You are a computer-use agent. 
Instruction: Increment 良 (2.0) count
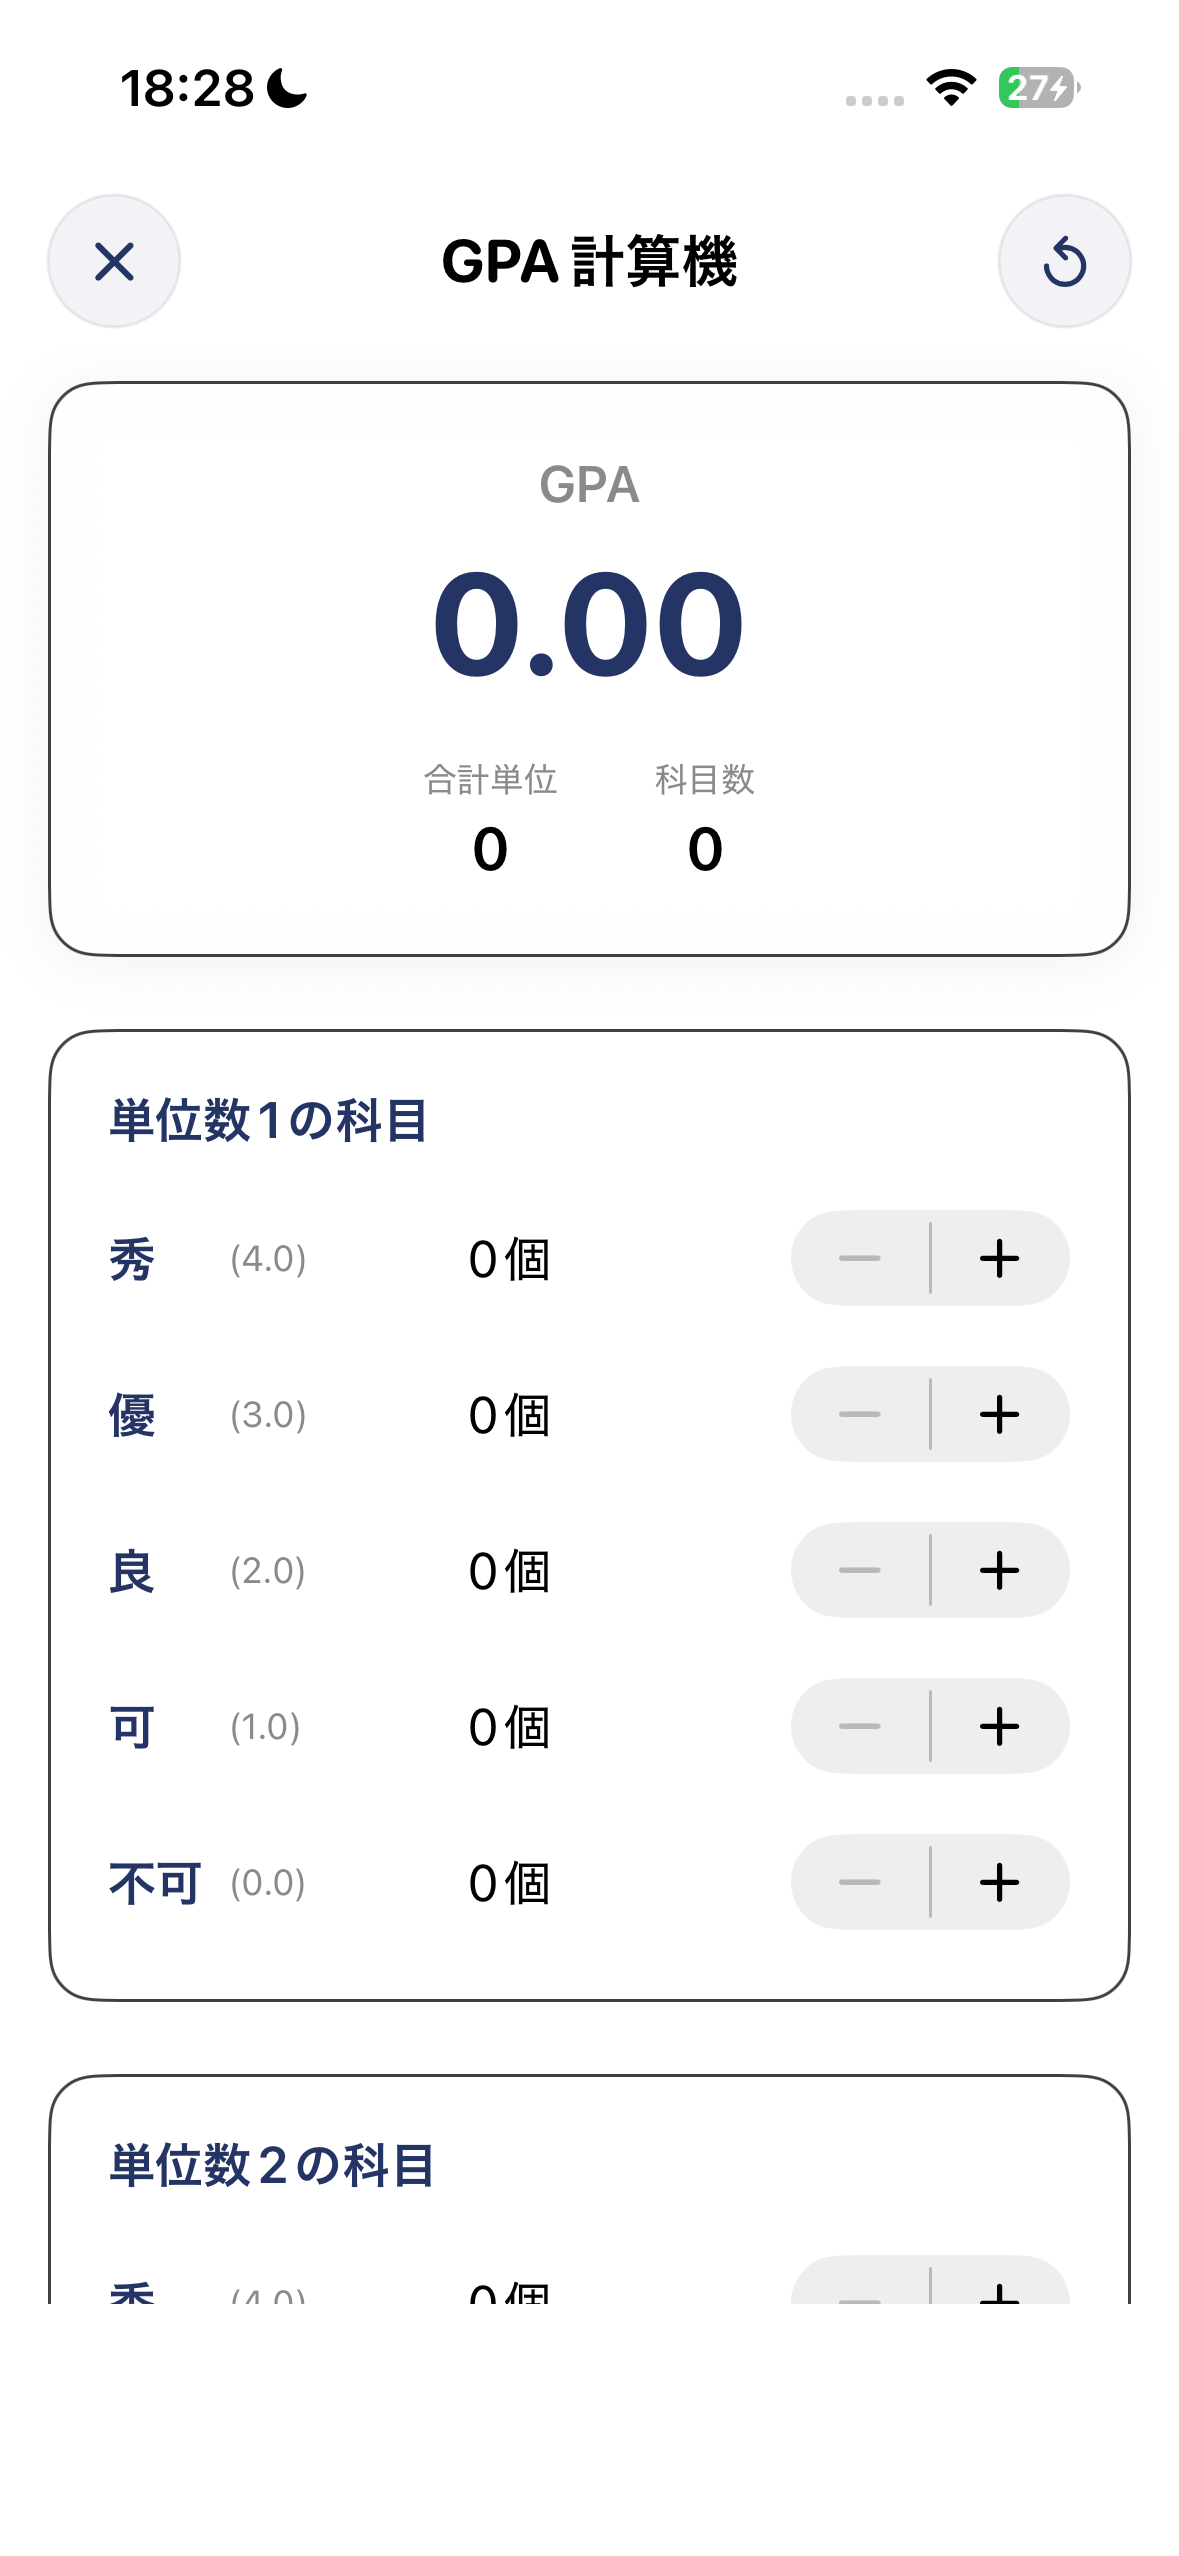point(1000,1570)
